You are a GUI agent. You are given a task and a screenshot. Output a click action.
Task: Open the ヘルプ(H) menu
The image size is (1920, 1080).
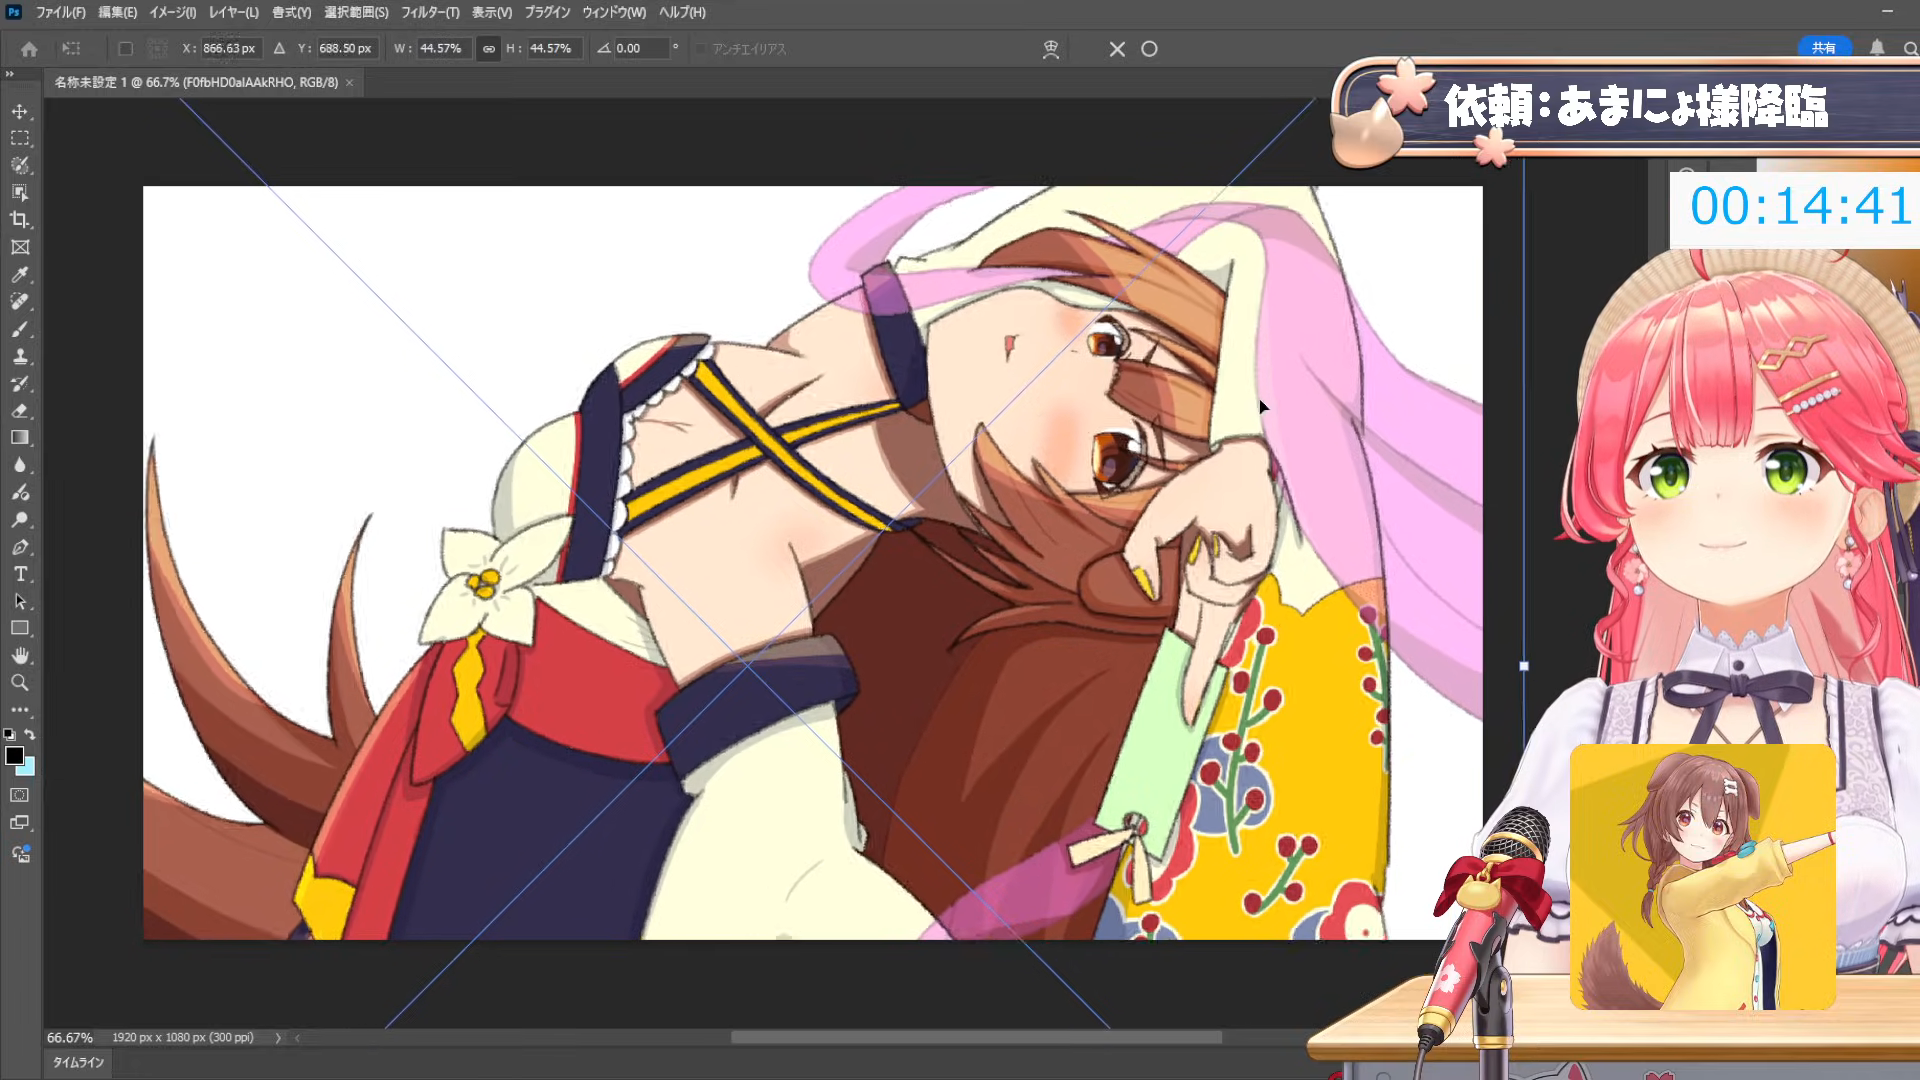click(x=682, y=12)
